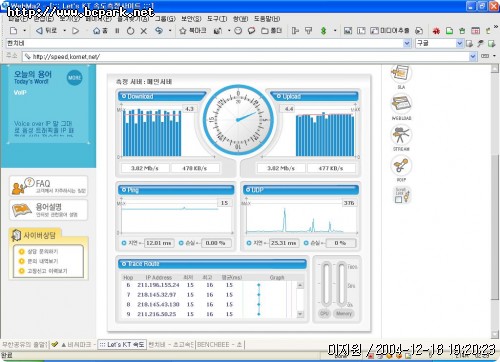Expand the address bar URL dropdown

[x=473, y=56]
